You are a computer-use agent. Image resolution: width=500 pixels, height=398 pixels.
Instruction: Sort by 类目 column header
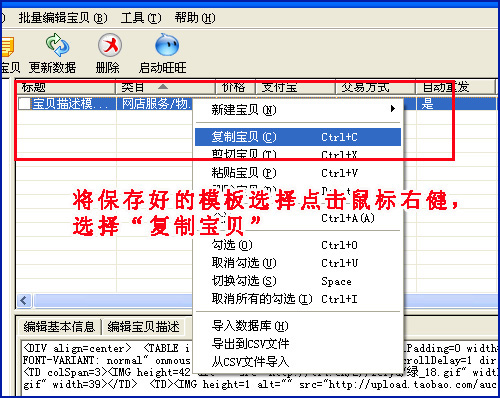click(x=166, y=87)
